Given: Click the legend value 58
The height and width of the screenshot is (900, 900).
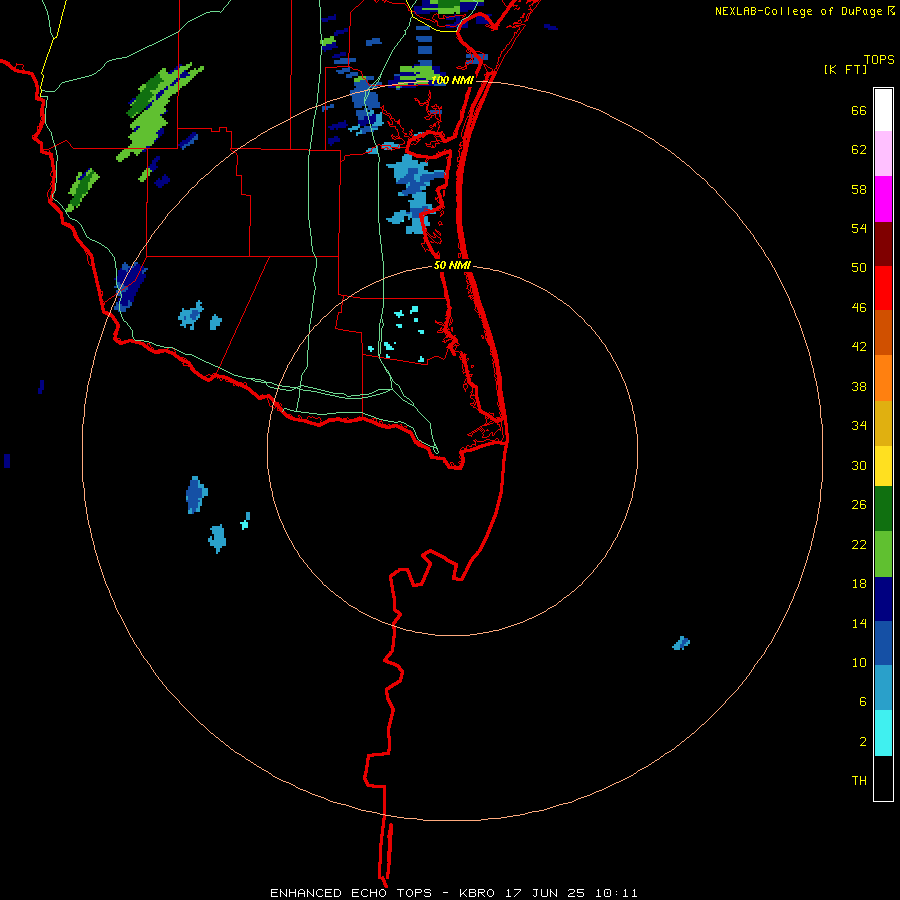Looking at the screenshot, I should click(859, 189).
